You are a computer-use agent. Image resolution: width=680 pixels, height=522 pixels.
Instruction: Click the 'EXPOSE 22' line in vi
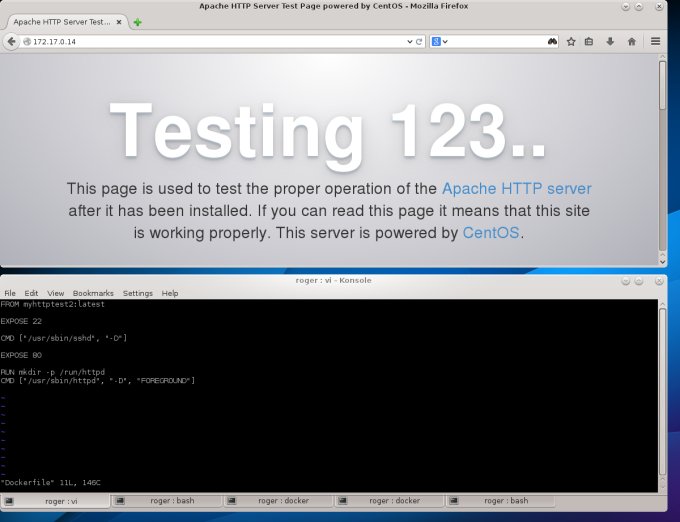pos(21,321)
